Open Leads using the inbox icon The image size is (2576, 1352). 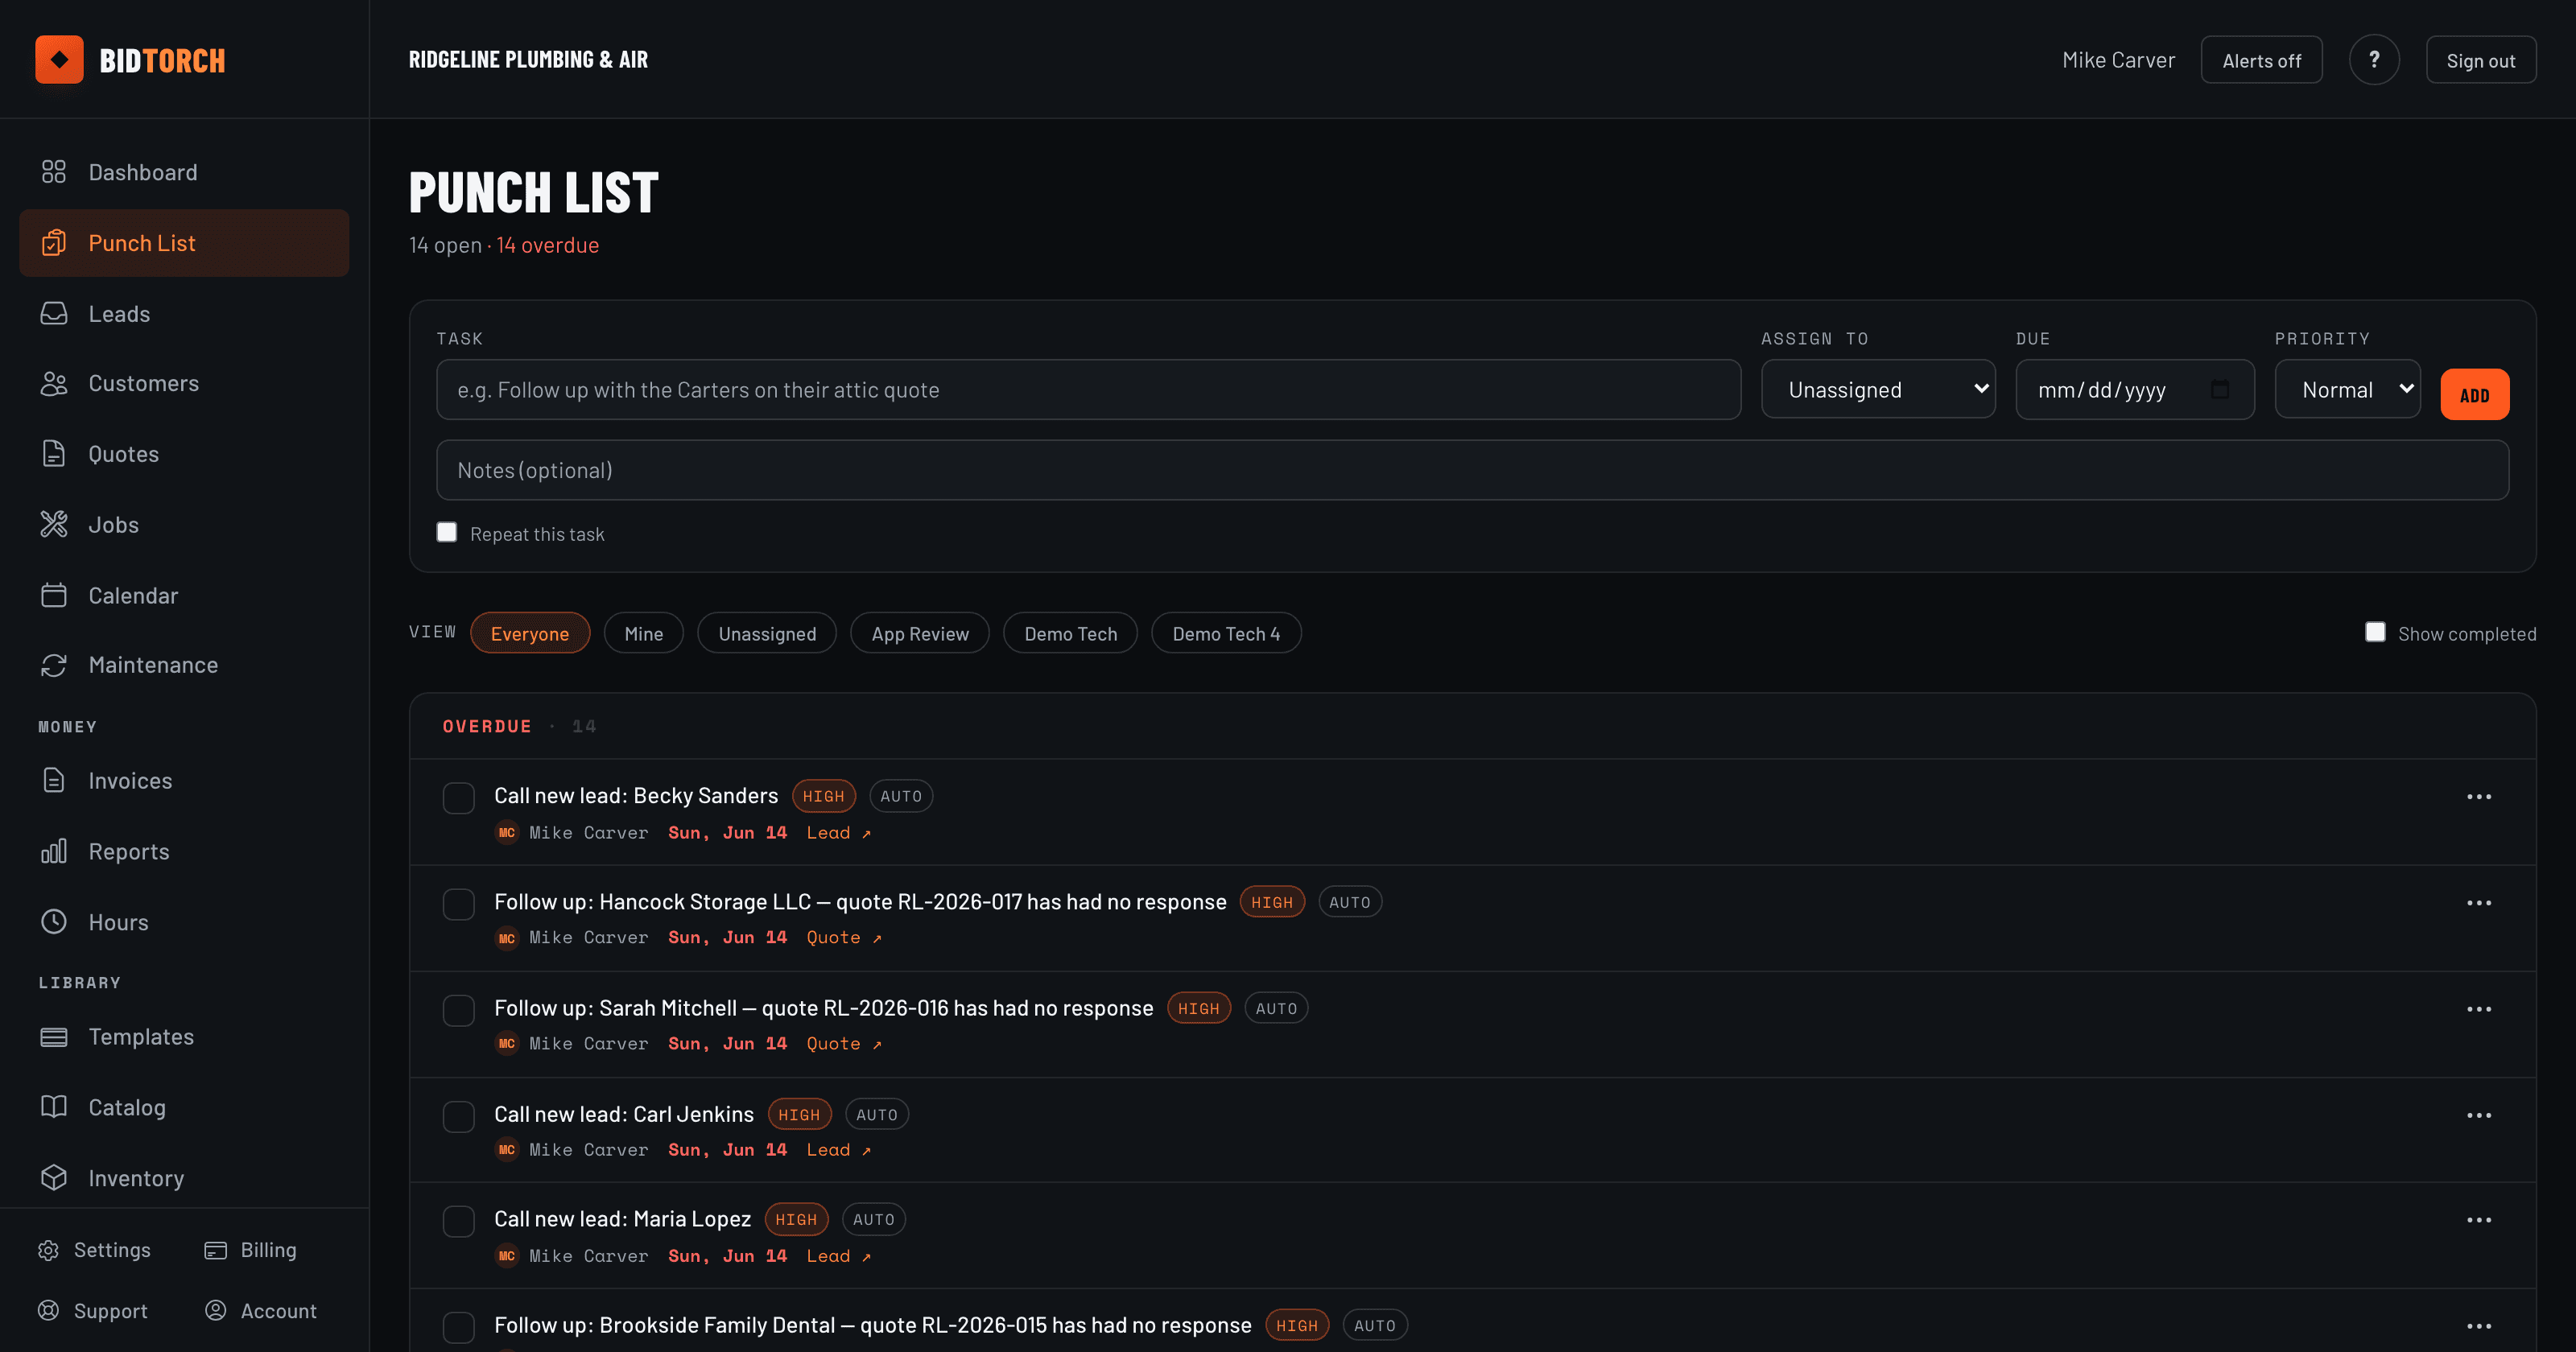[54, 314]
